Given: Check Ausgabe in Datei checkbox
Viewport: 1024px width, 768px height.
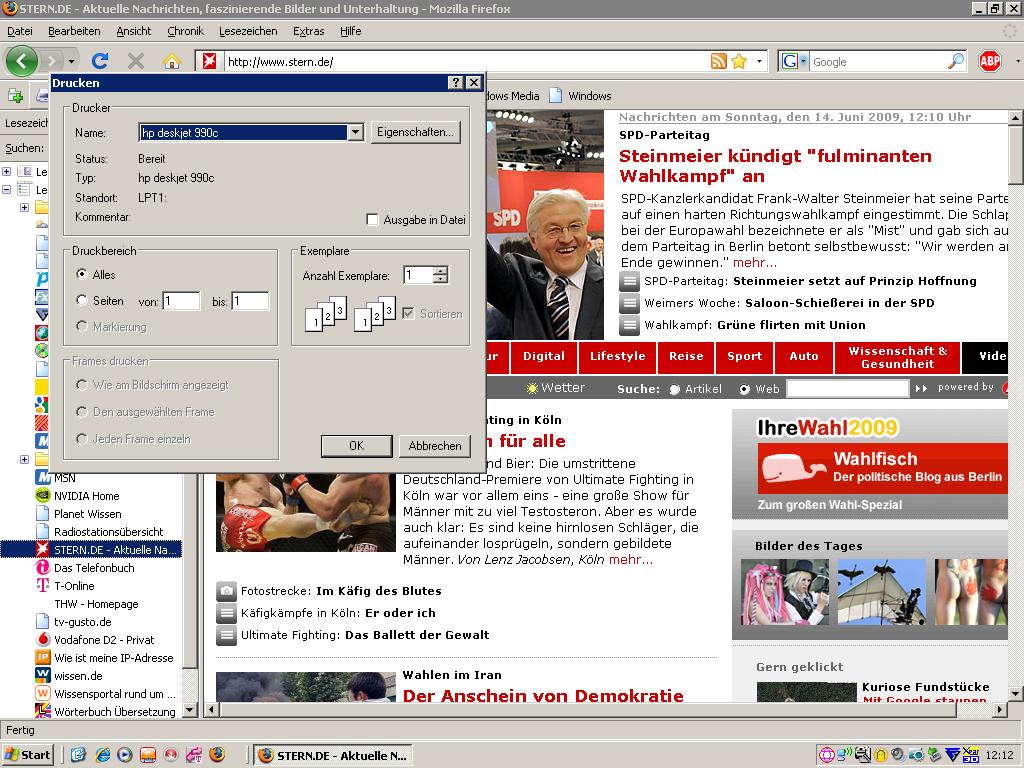Looking at the screenshot, I should [x=372, y=219].
